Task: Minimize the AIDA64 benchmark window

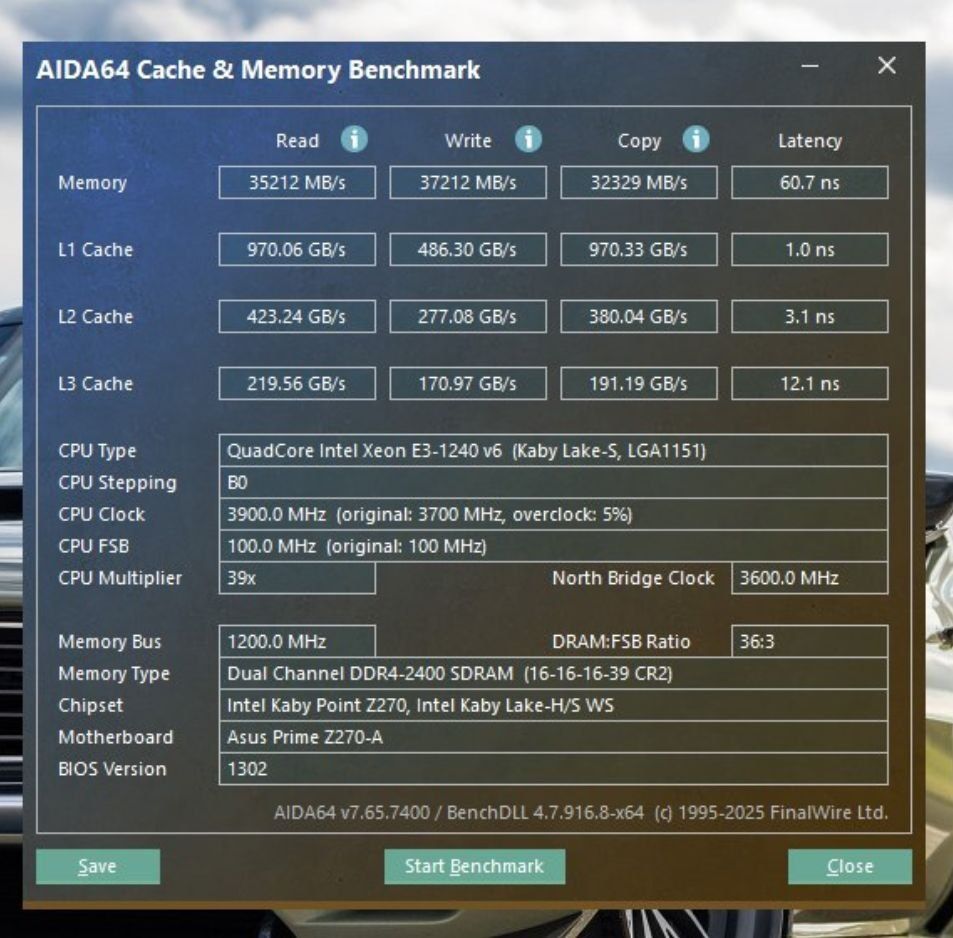Action: (810, 66)
